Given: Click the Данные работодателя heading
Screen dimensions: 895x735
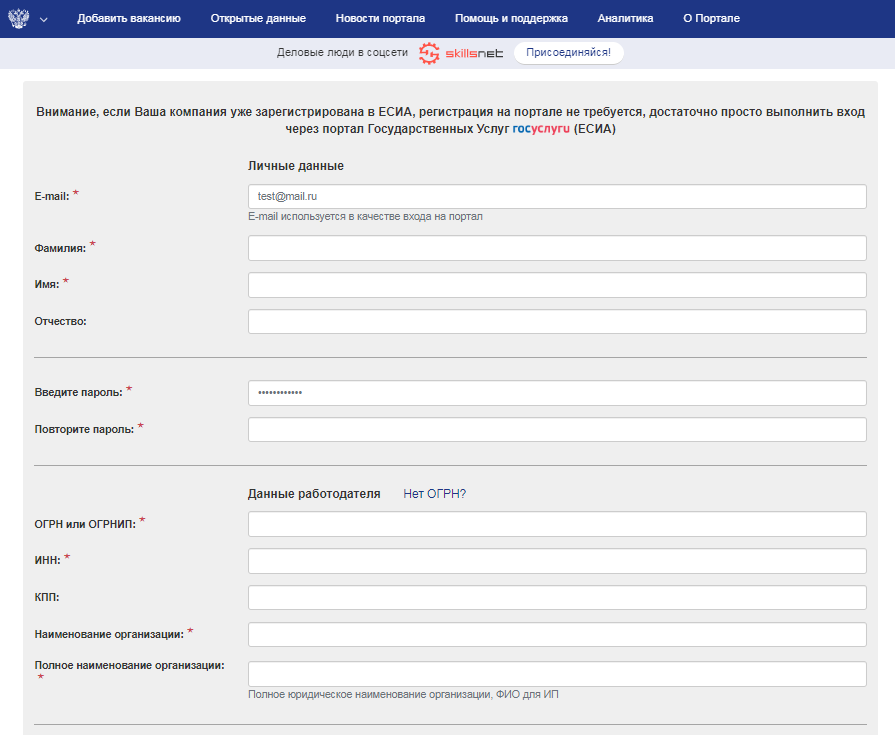Looking at the screenshot, I should click(314, 494).
